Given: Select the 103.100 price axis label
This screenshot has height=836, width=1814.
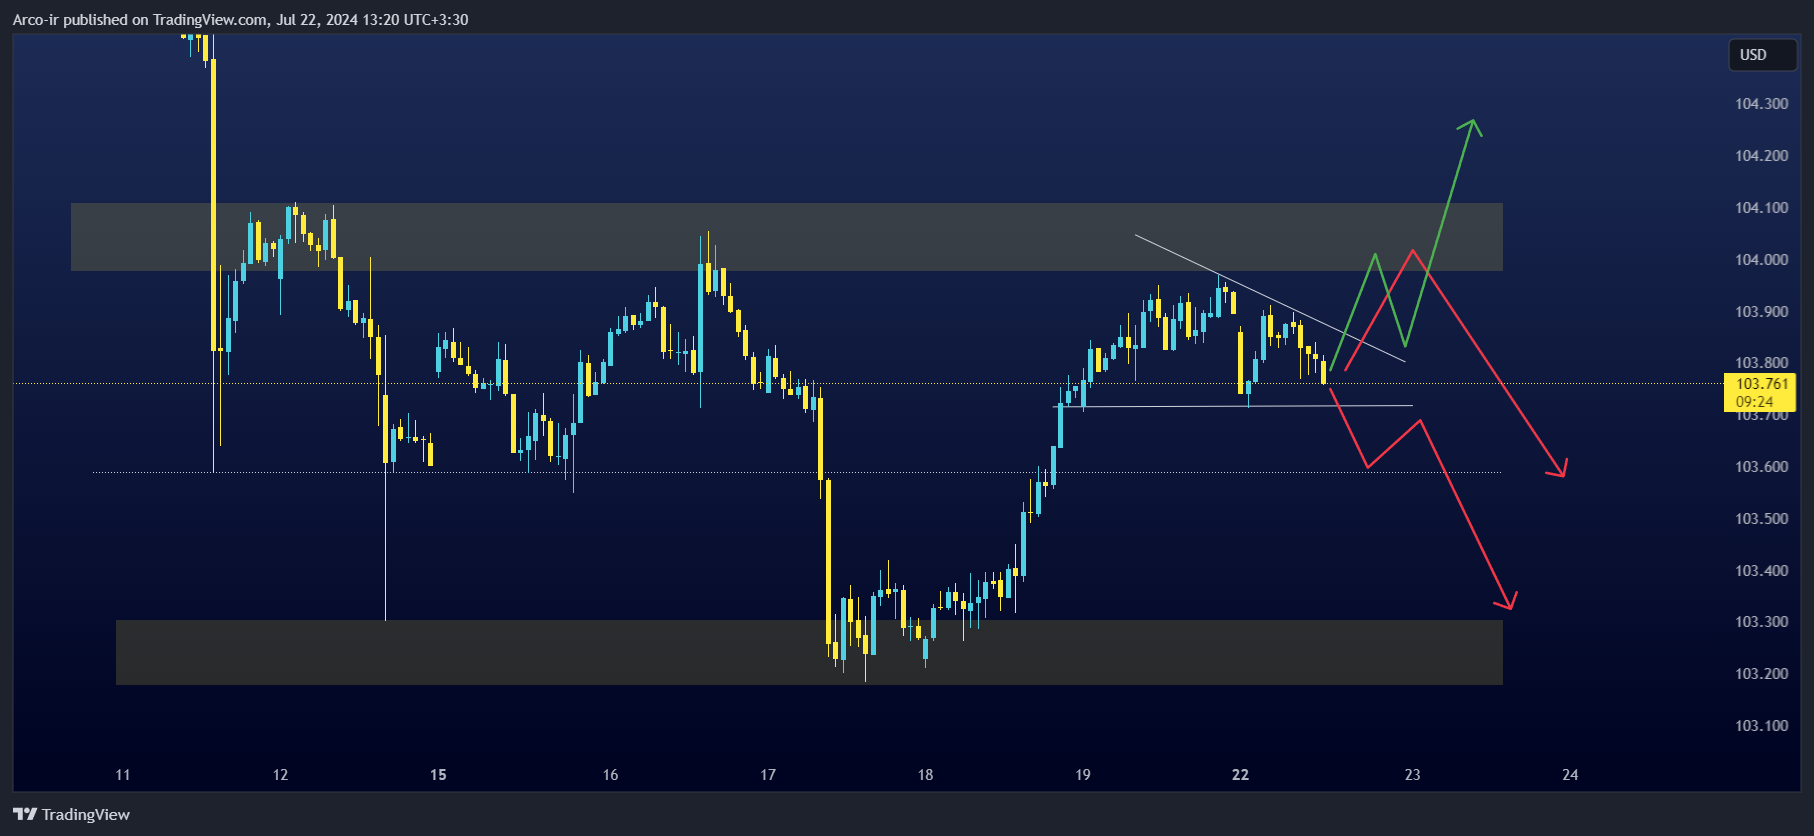Looking at the screenshot, I should coord(1761,726).
